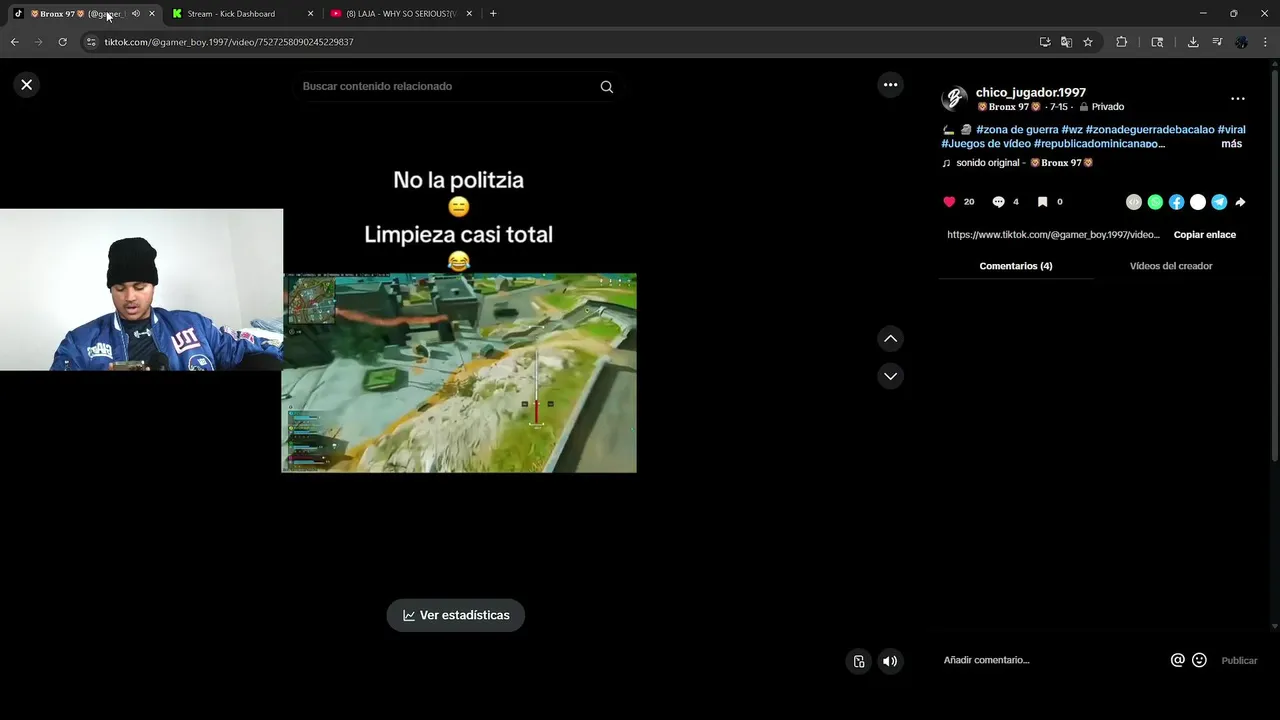Click the 'Publicar' button
This screenshot has width=1280, height=720.
pyautogui.click(x=1239, y=661)
